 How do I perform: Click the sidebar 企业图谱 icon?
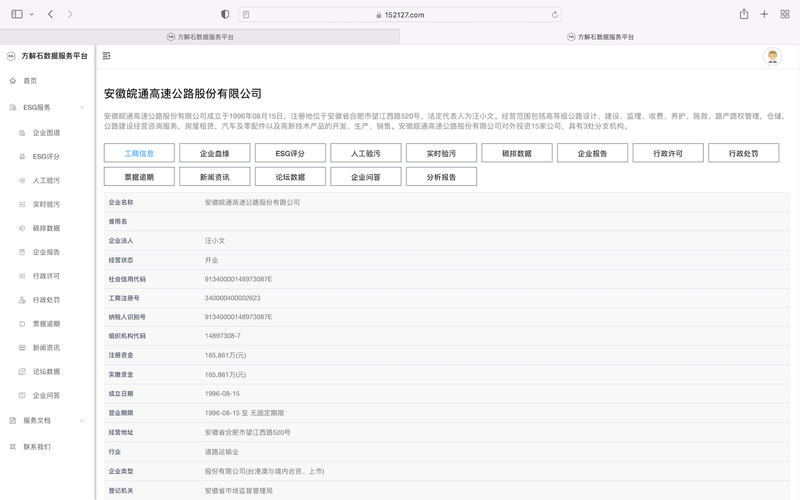(22, 133)
